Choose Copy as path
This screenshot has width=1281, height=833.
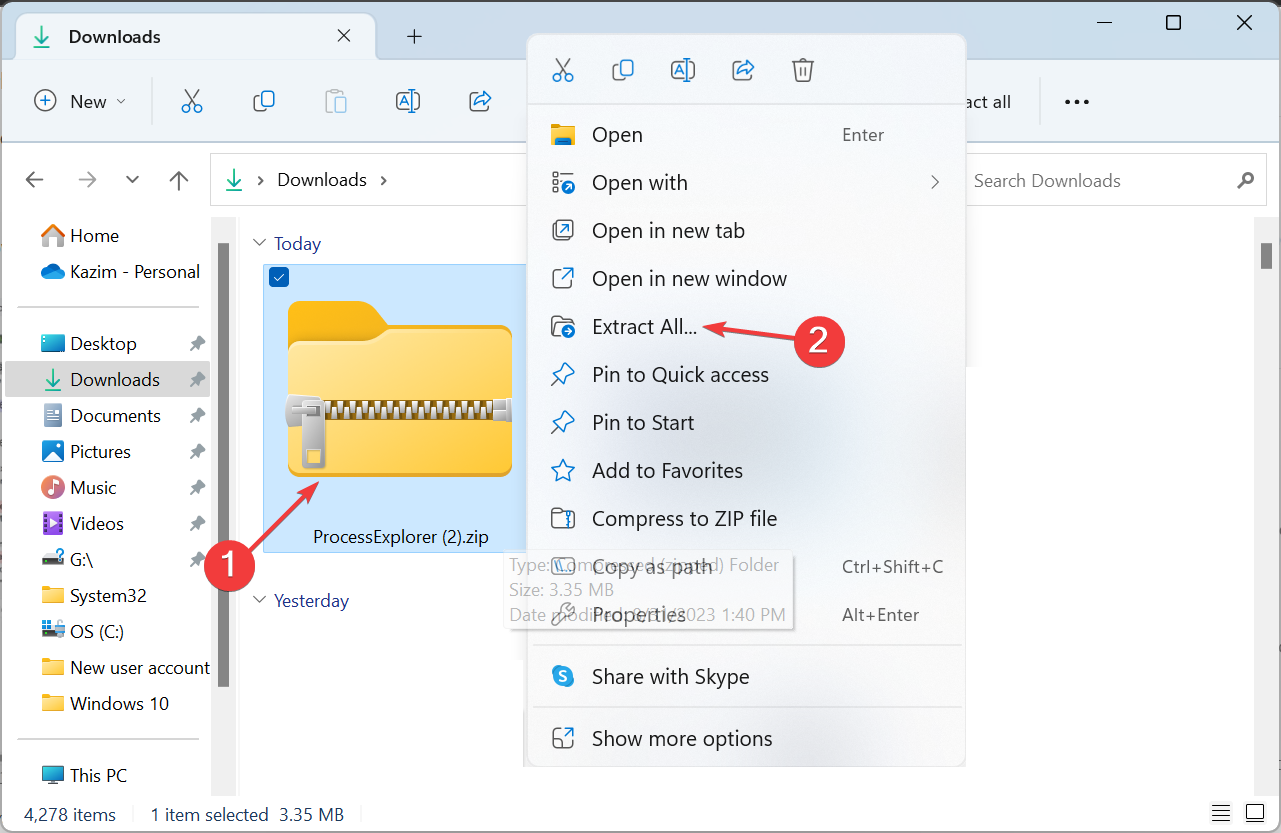(x=746, y=567)
